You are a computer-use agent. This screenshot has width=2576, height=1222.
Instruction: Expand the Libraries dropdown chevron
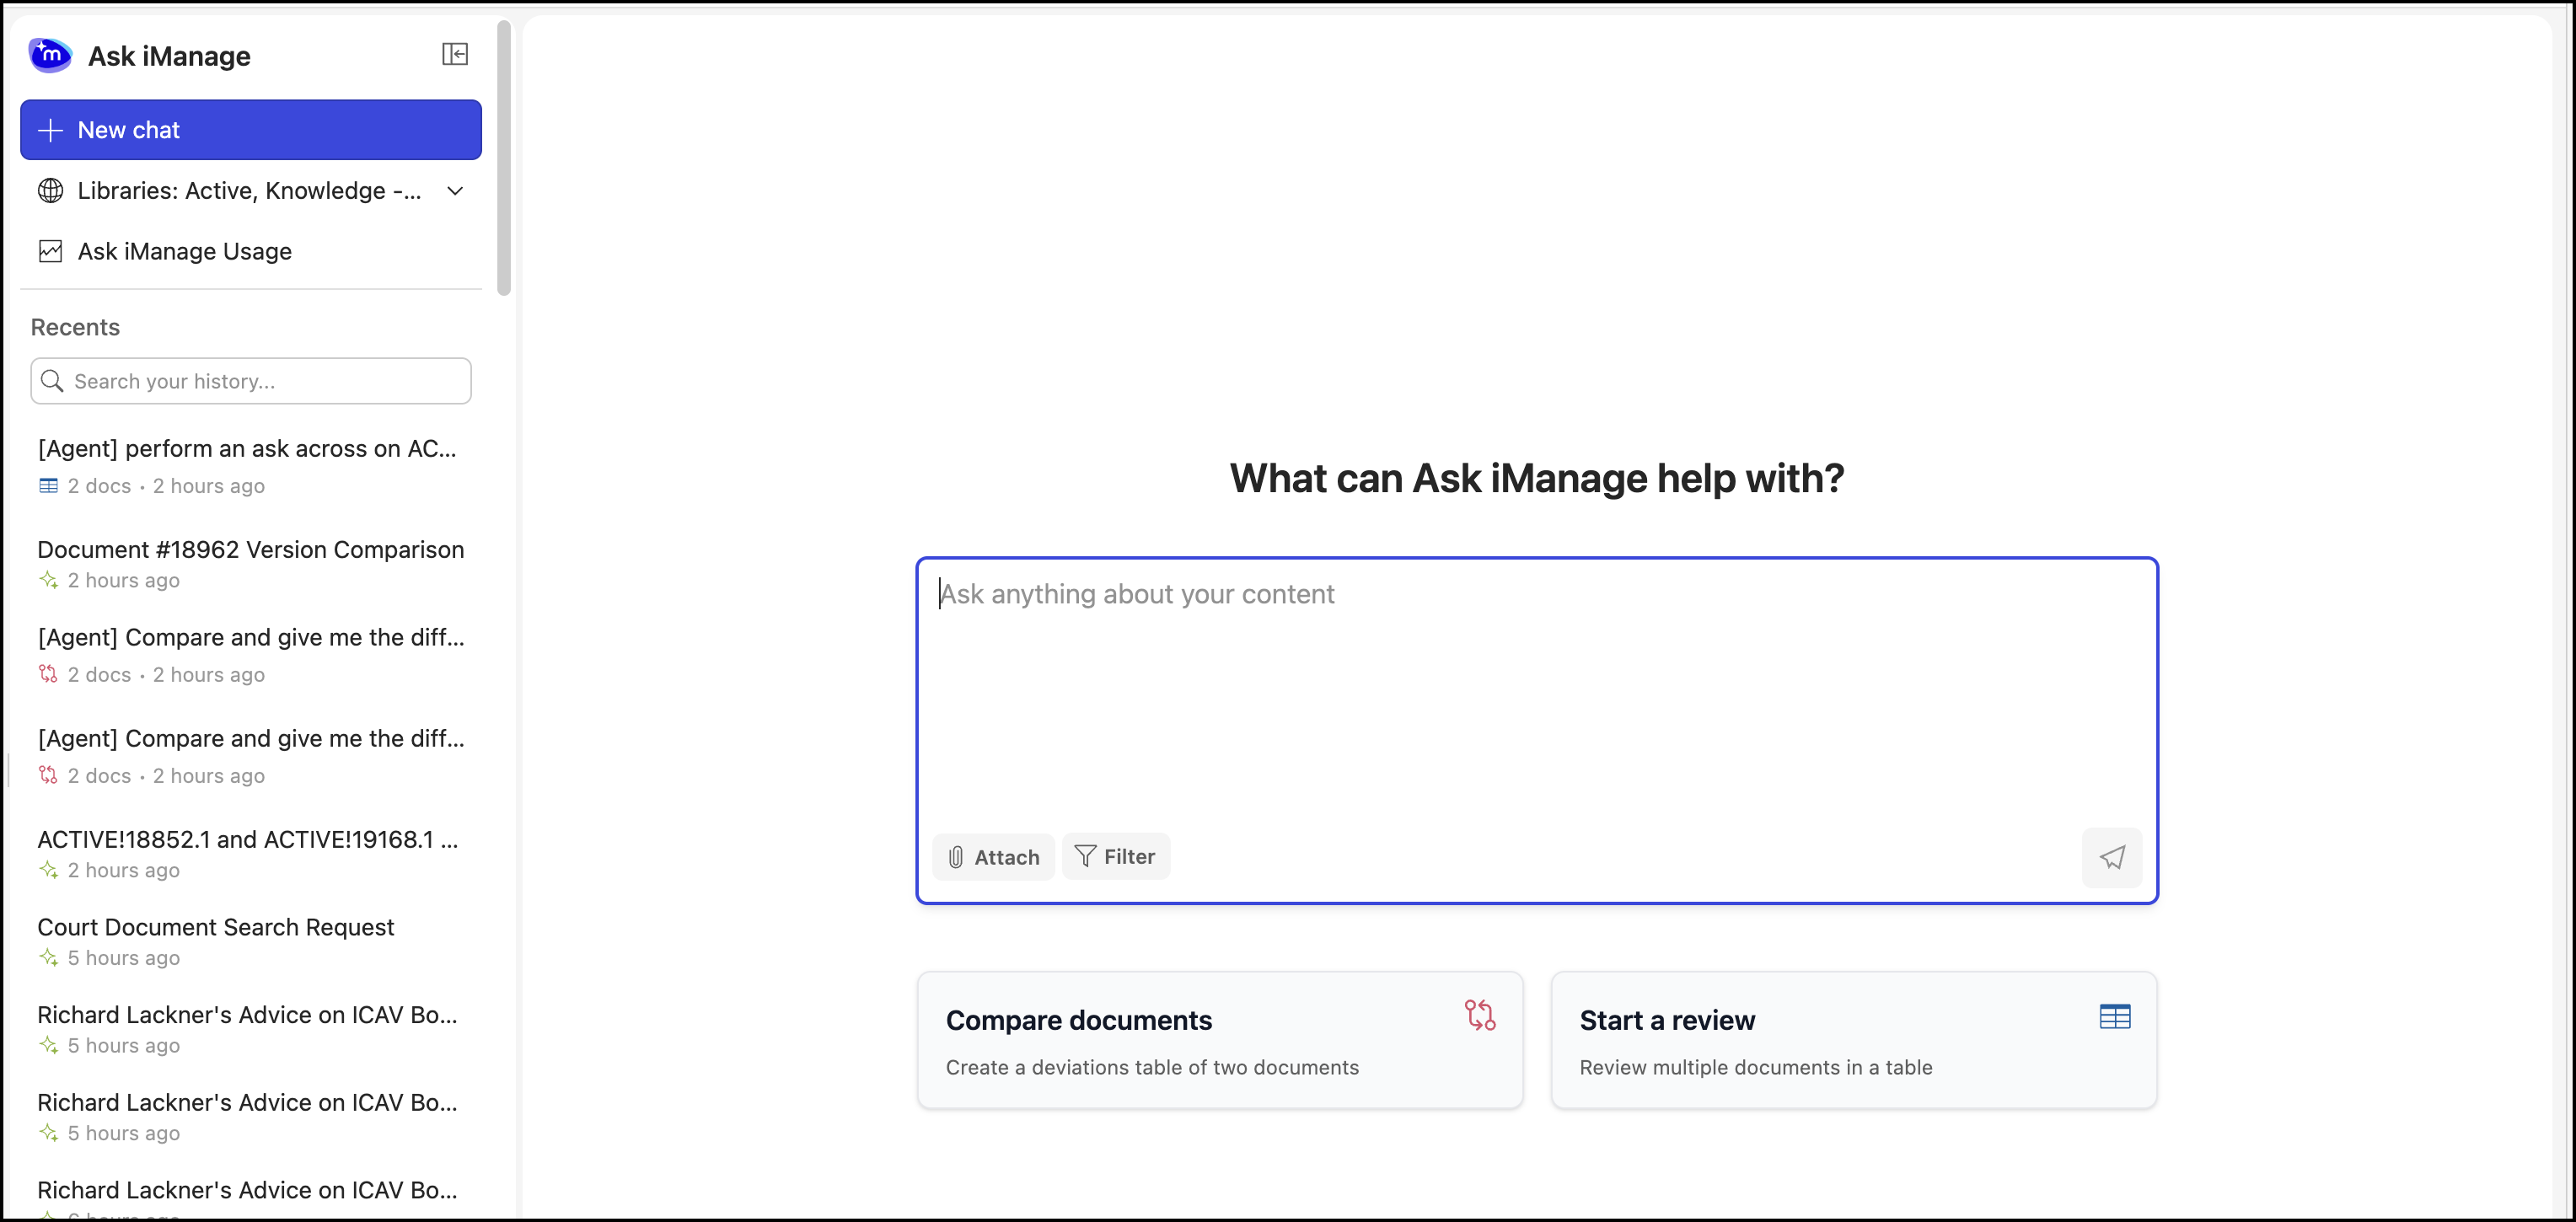[x=455, y=191]
